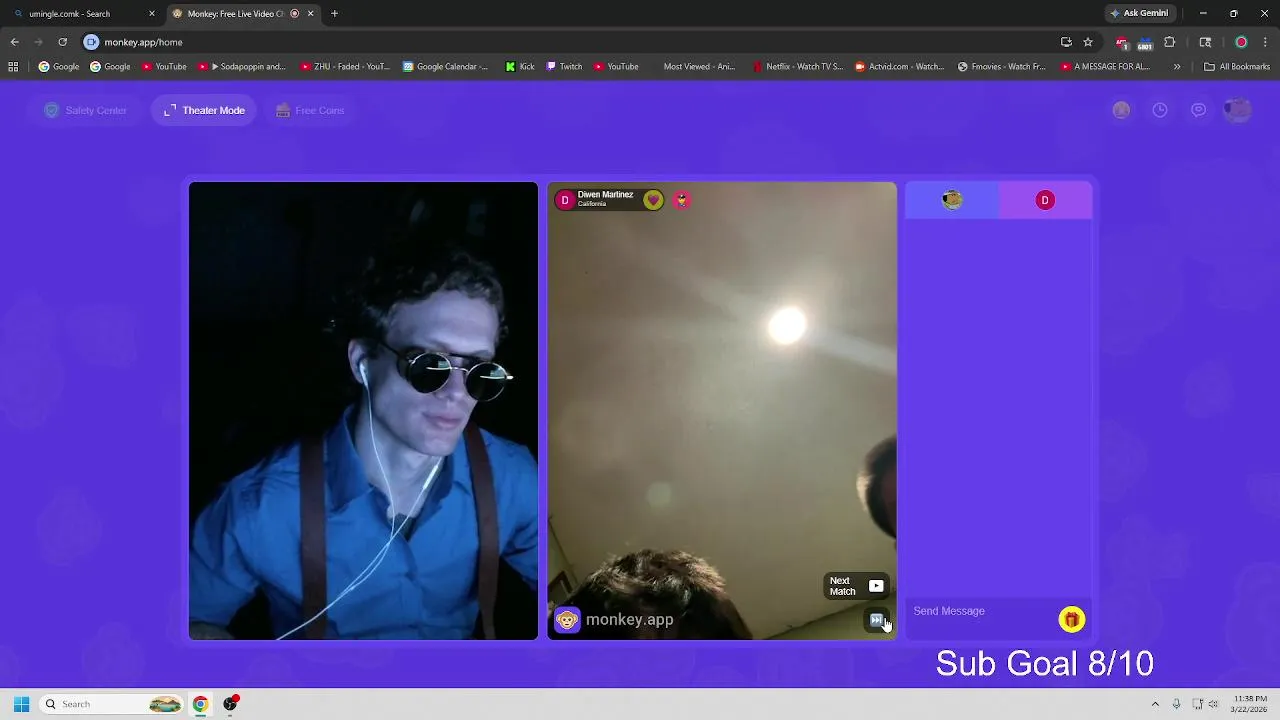Expand the hidden bookmarks chevron

(x=1176, y=67)
